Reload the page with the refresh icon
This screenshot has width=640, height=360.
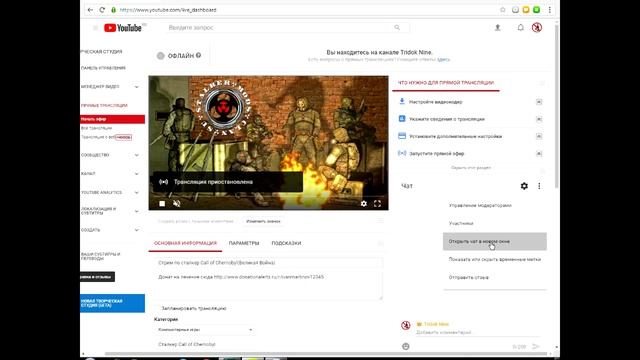point(102,10)
